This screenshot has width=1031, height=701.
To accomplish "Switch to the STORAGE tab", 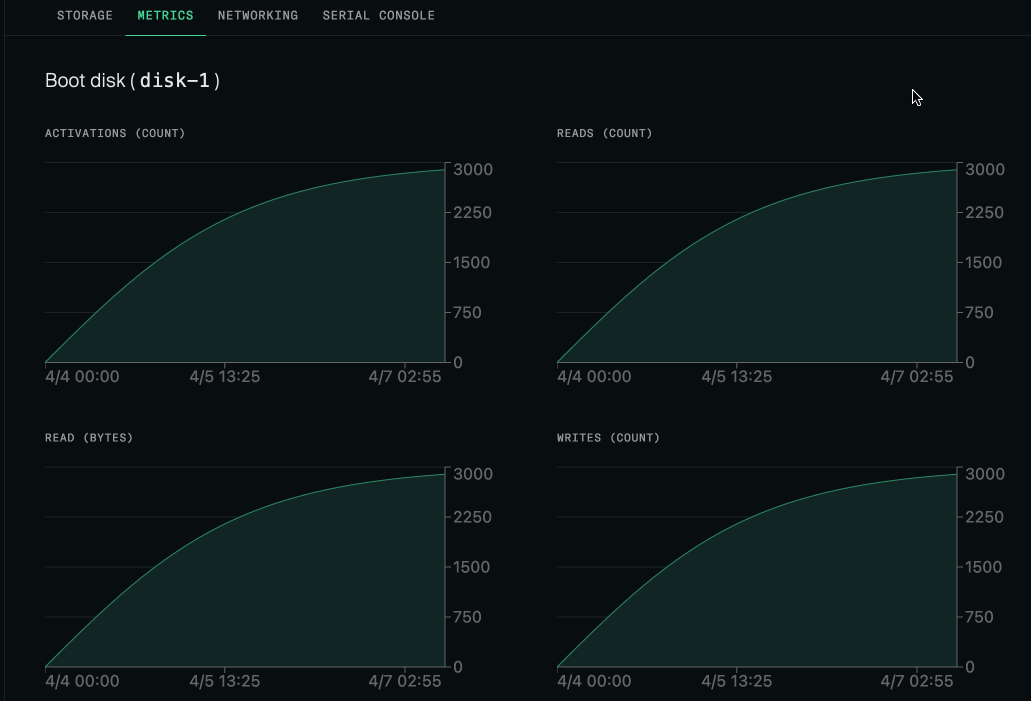I will coord(84,15).
